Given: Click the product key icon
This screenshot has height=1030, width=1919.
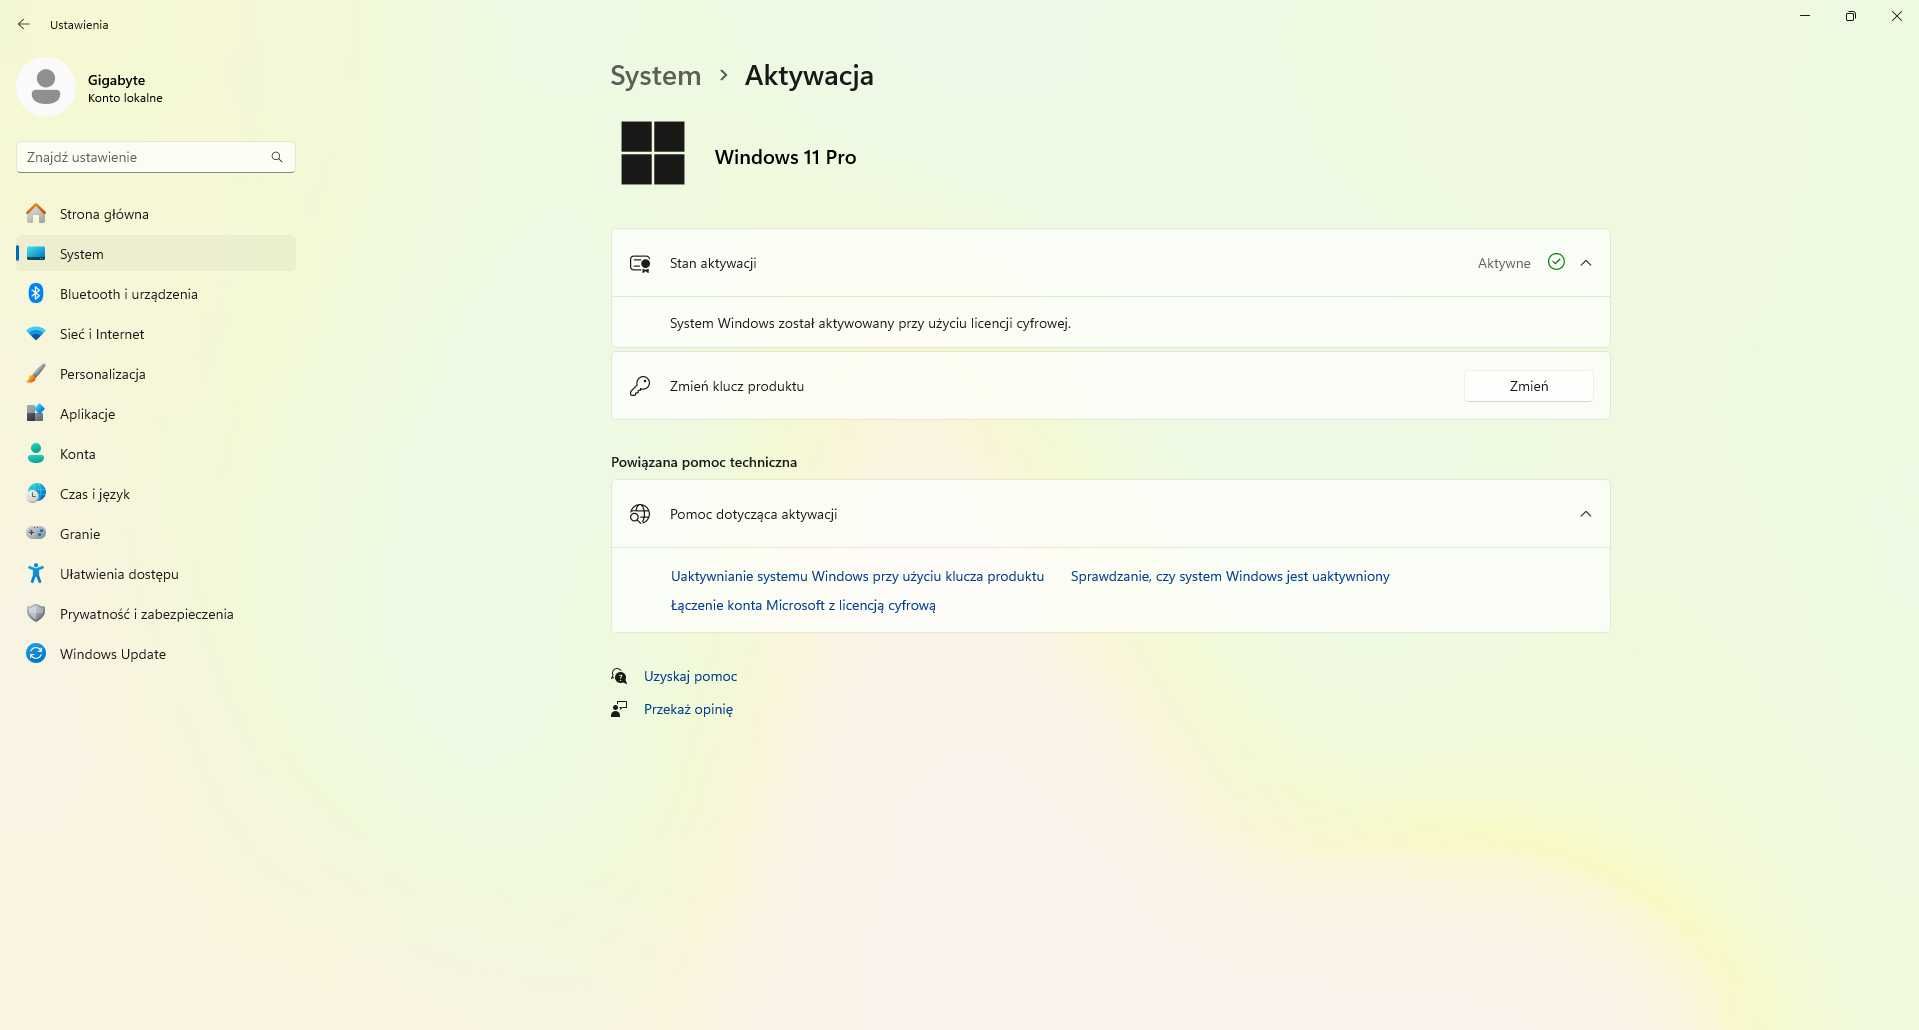Looking at the screenshot, I should (x=640, y=386).
